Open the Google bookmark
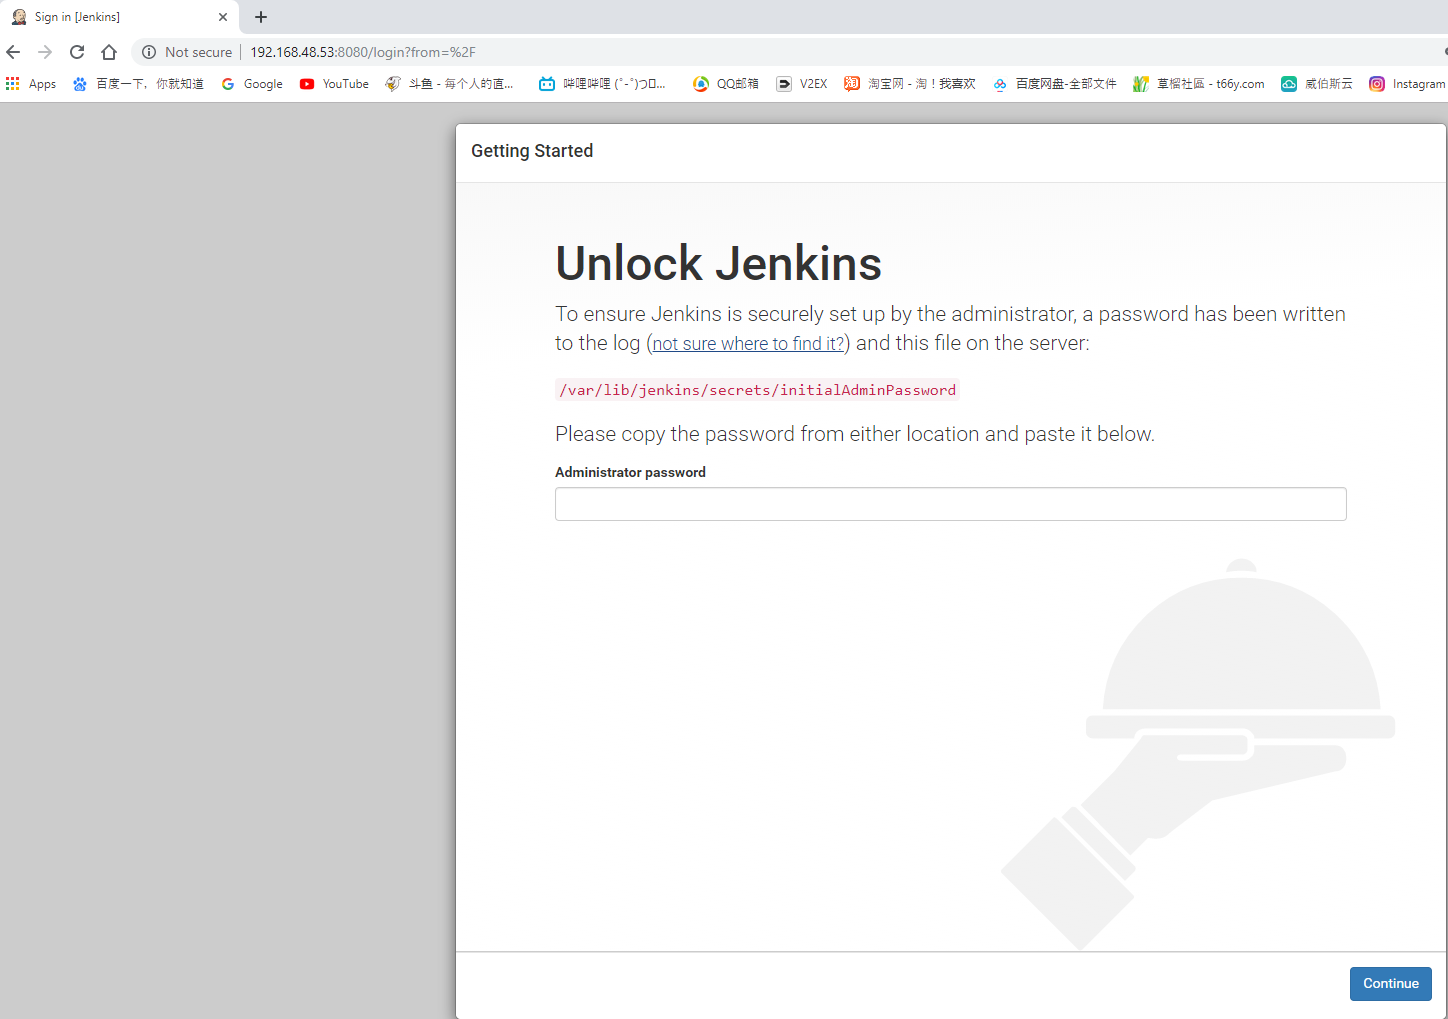Screen dimensions: 1448x1019 point(252,84)
